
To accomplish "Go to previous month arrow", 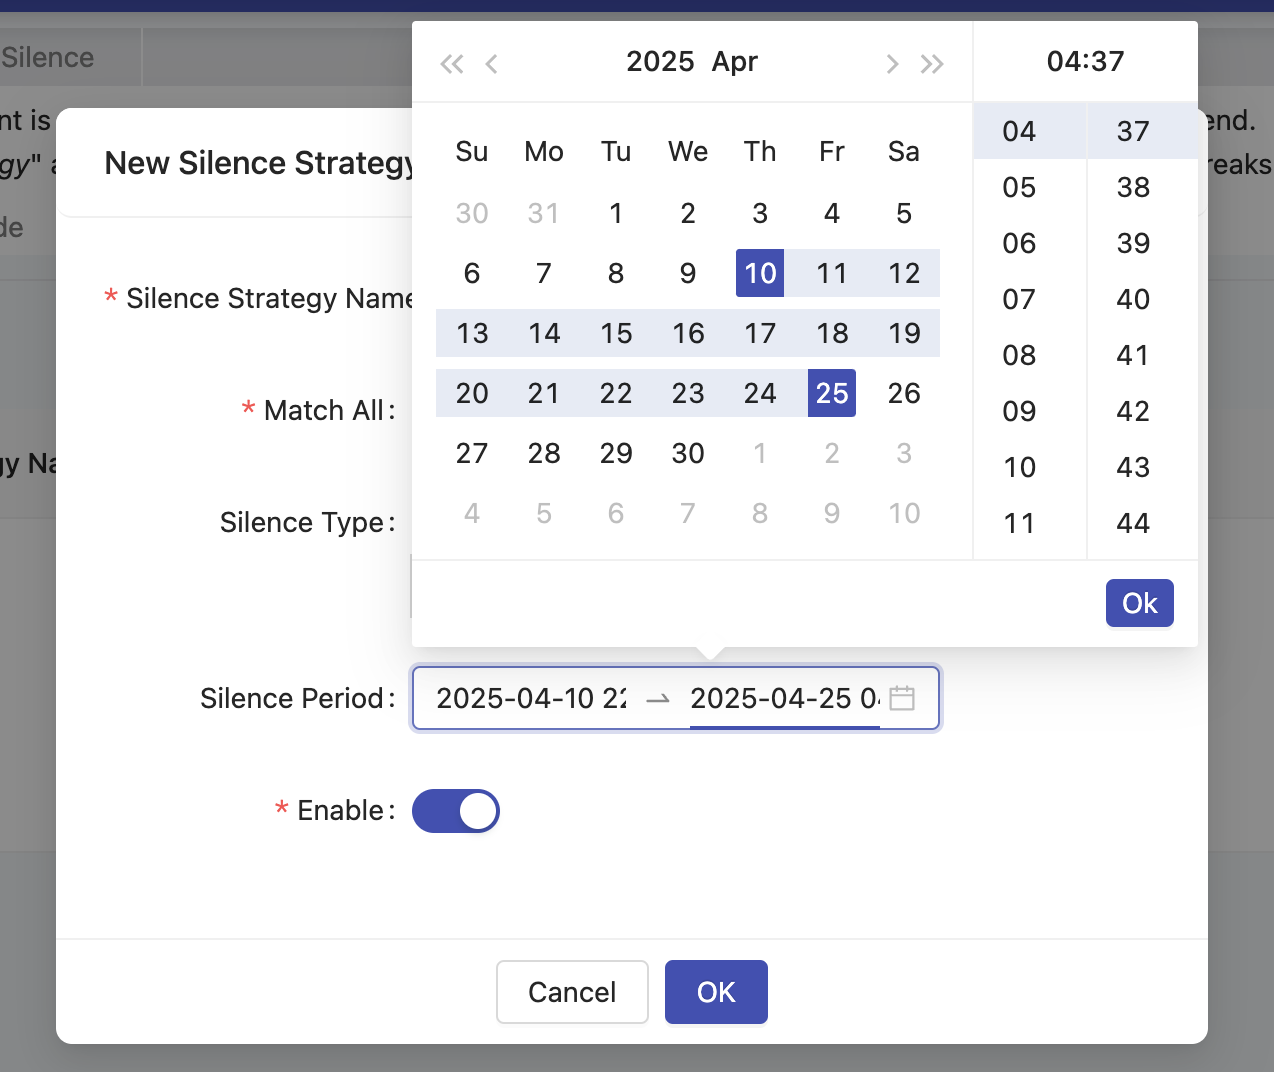I will pyautogui.click(x=491, y=64).
